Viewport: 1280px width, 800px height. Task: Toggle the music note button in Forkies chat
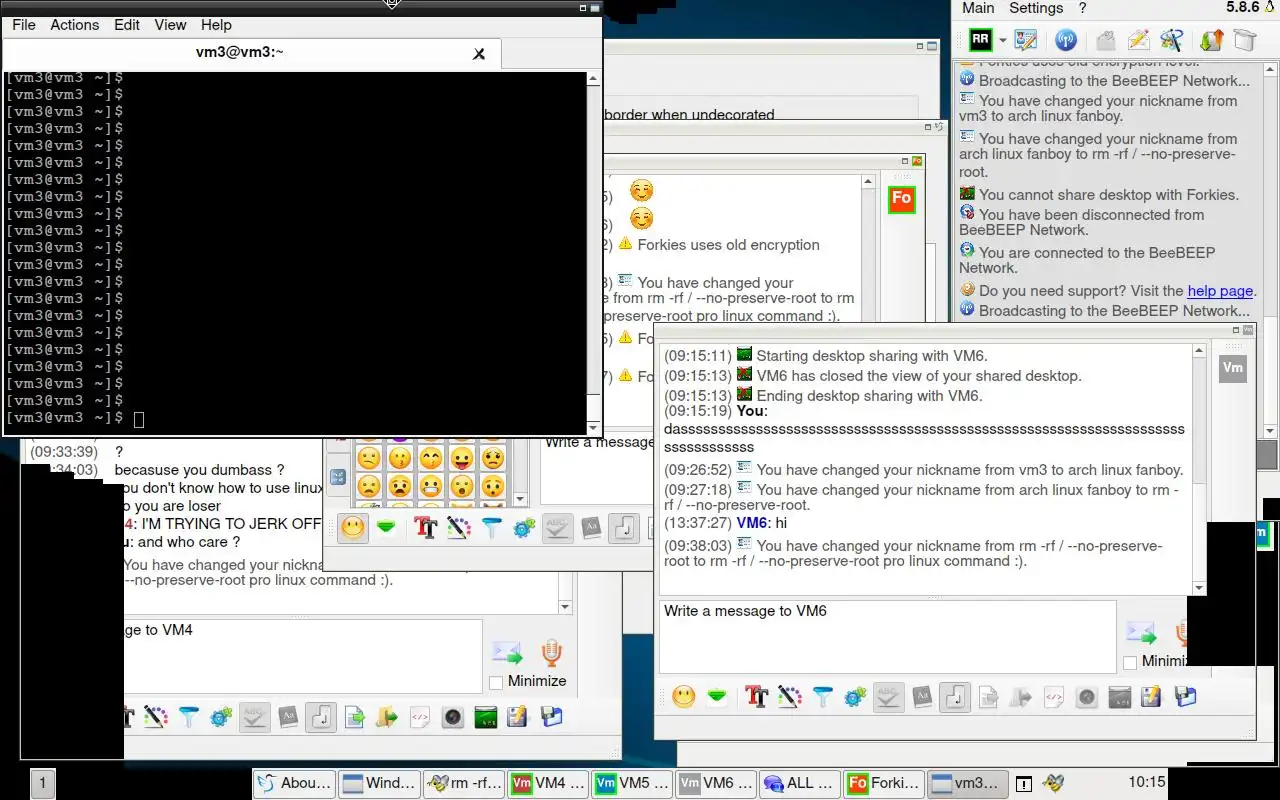pos(624,528)
